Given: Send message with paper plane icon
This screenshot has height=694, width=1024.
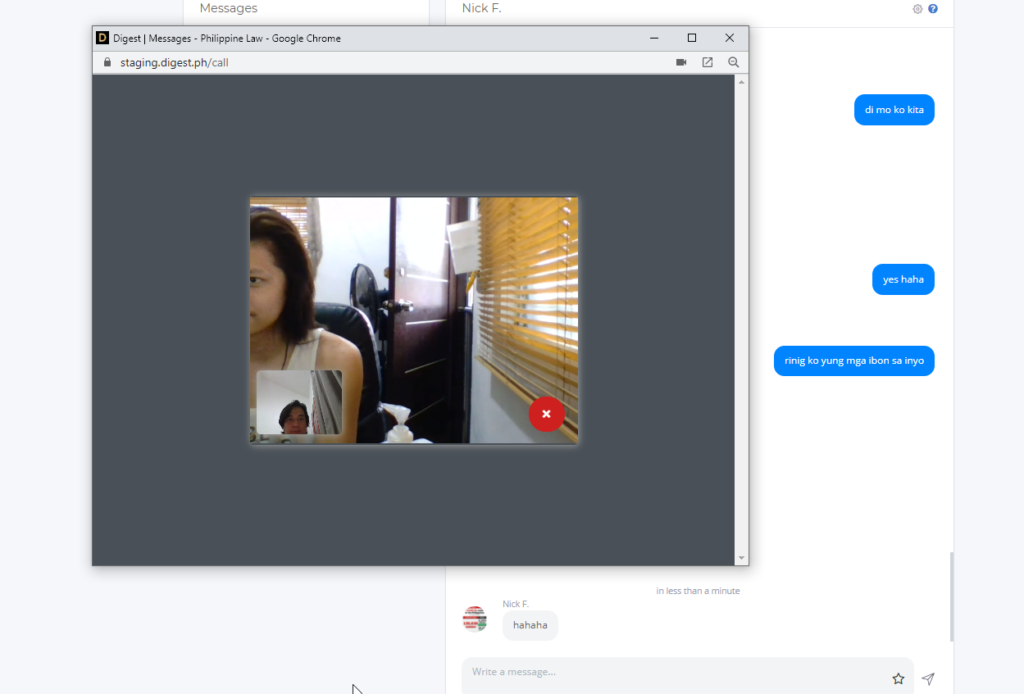Looking at the screenshot, I should (928, 679).
